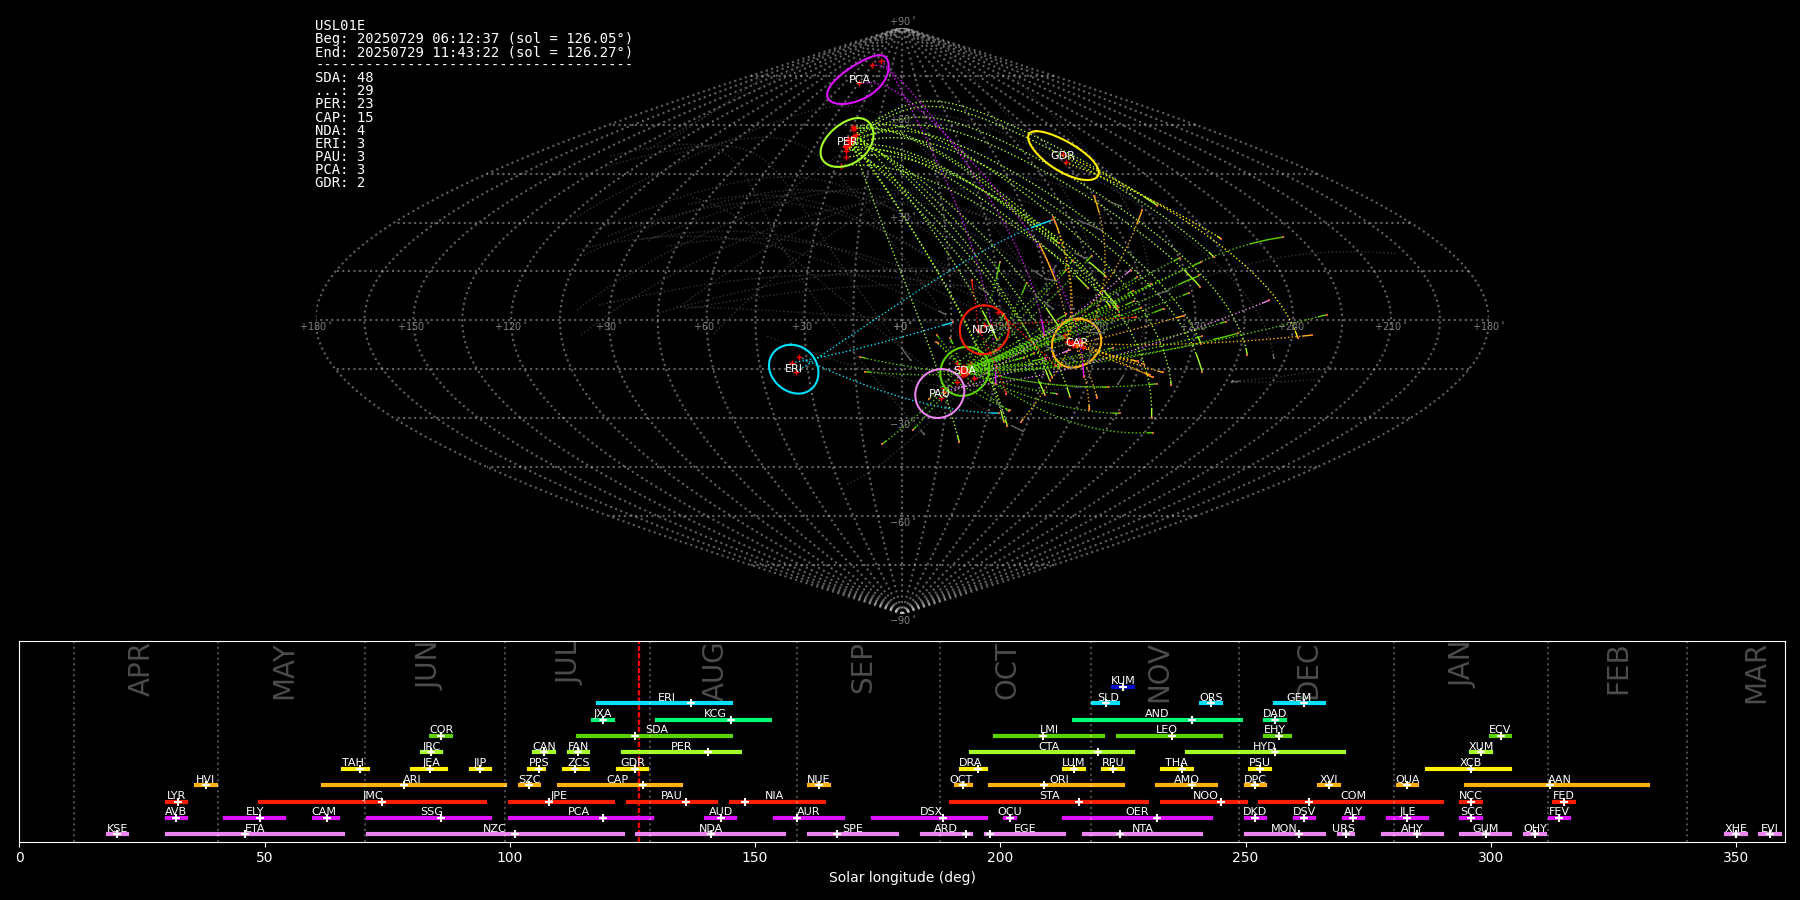1800x900 pixels.
Task: Click the 'Solar longitude (deg)' axis label
Action: (x=902, y=877)
